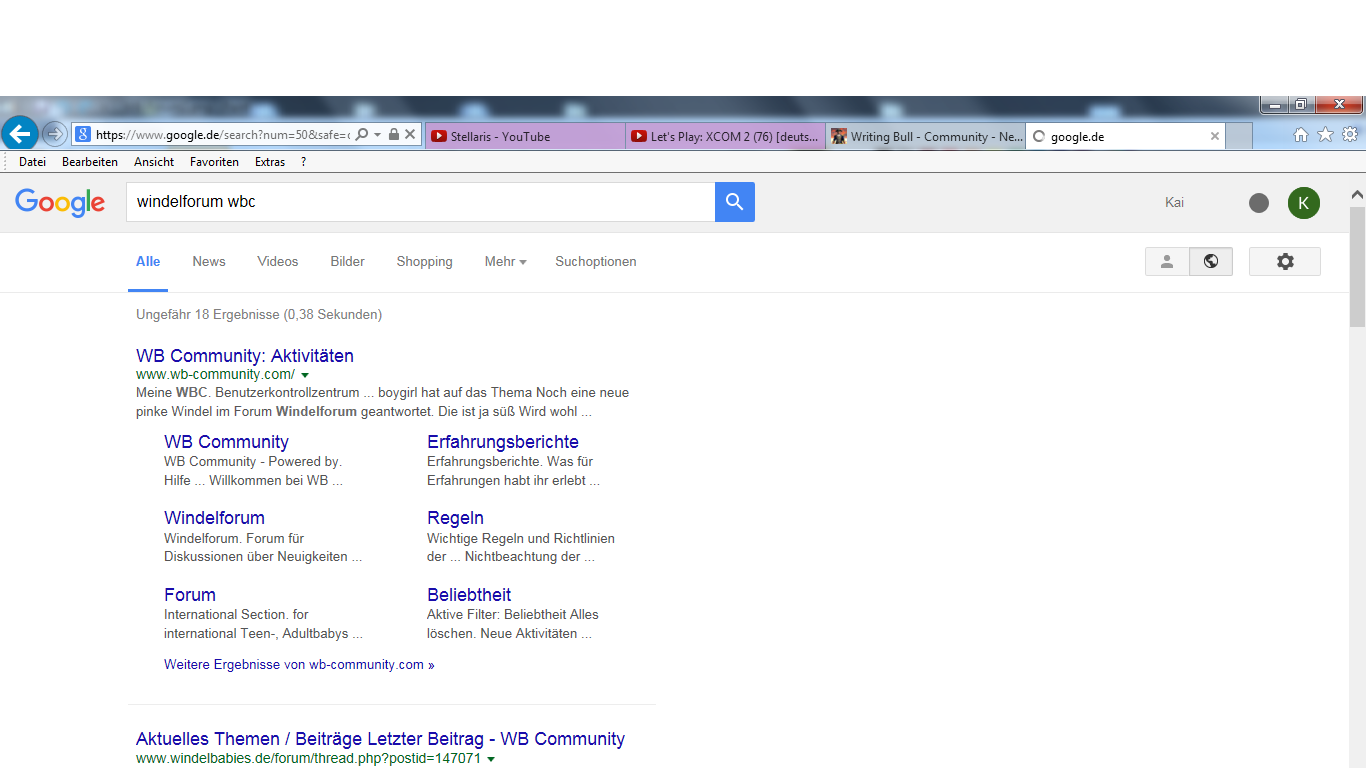Click the green K account avatar
This screenshot has width=1366, height=768.
pos(1303,203)
